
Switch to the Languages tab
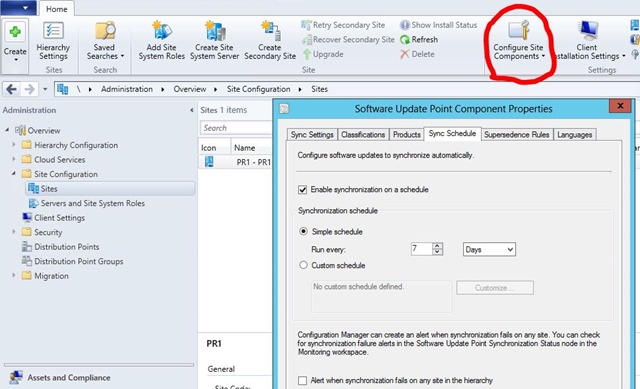(x=574, y=135)
